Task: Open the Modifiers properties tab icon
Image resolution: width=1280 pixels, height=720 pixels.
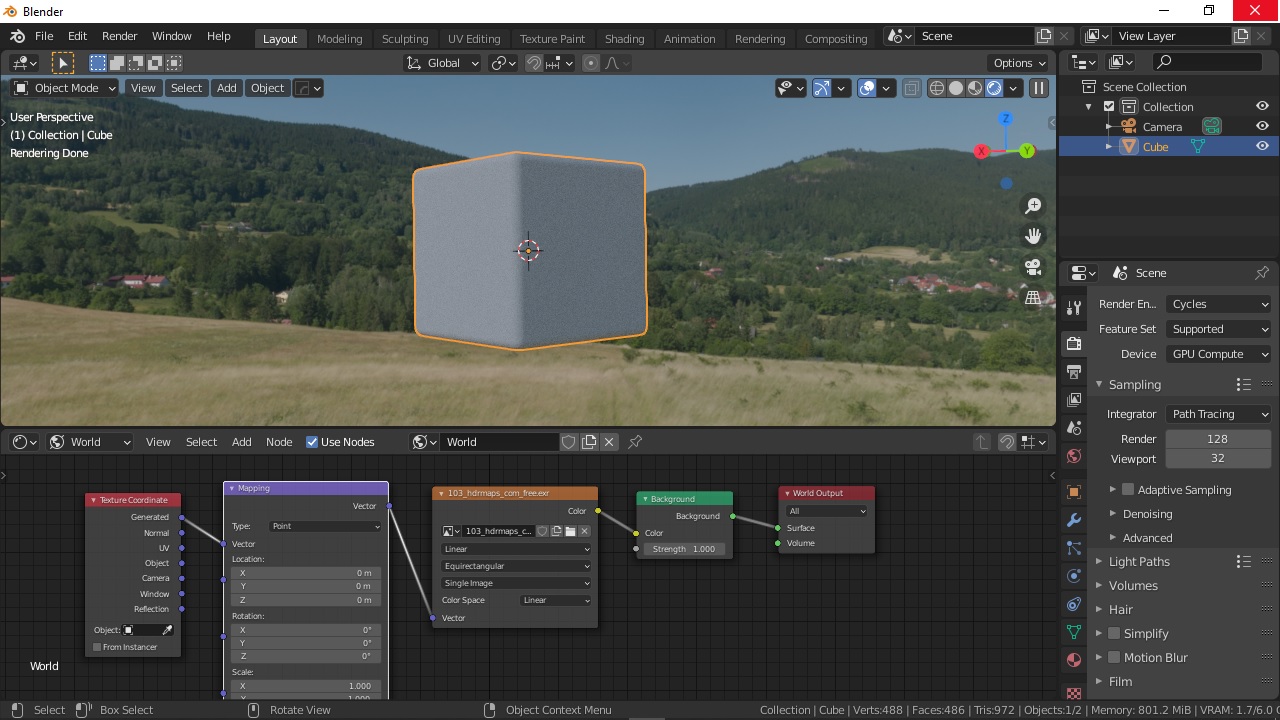Action: (x=1074, y=520)
